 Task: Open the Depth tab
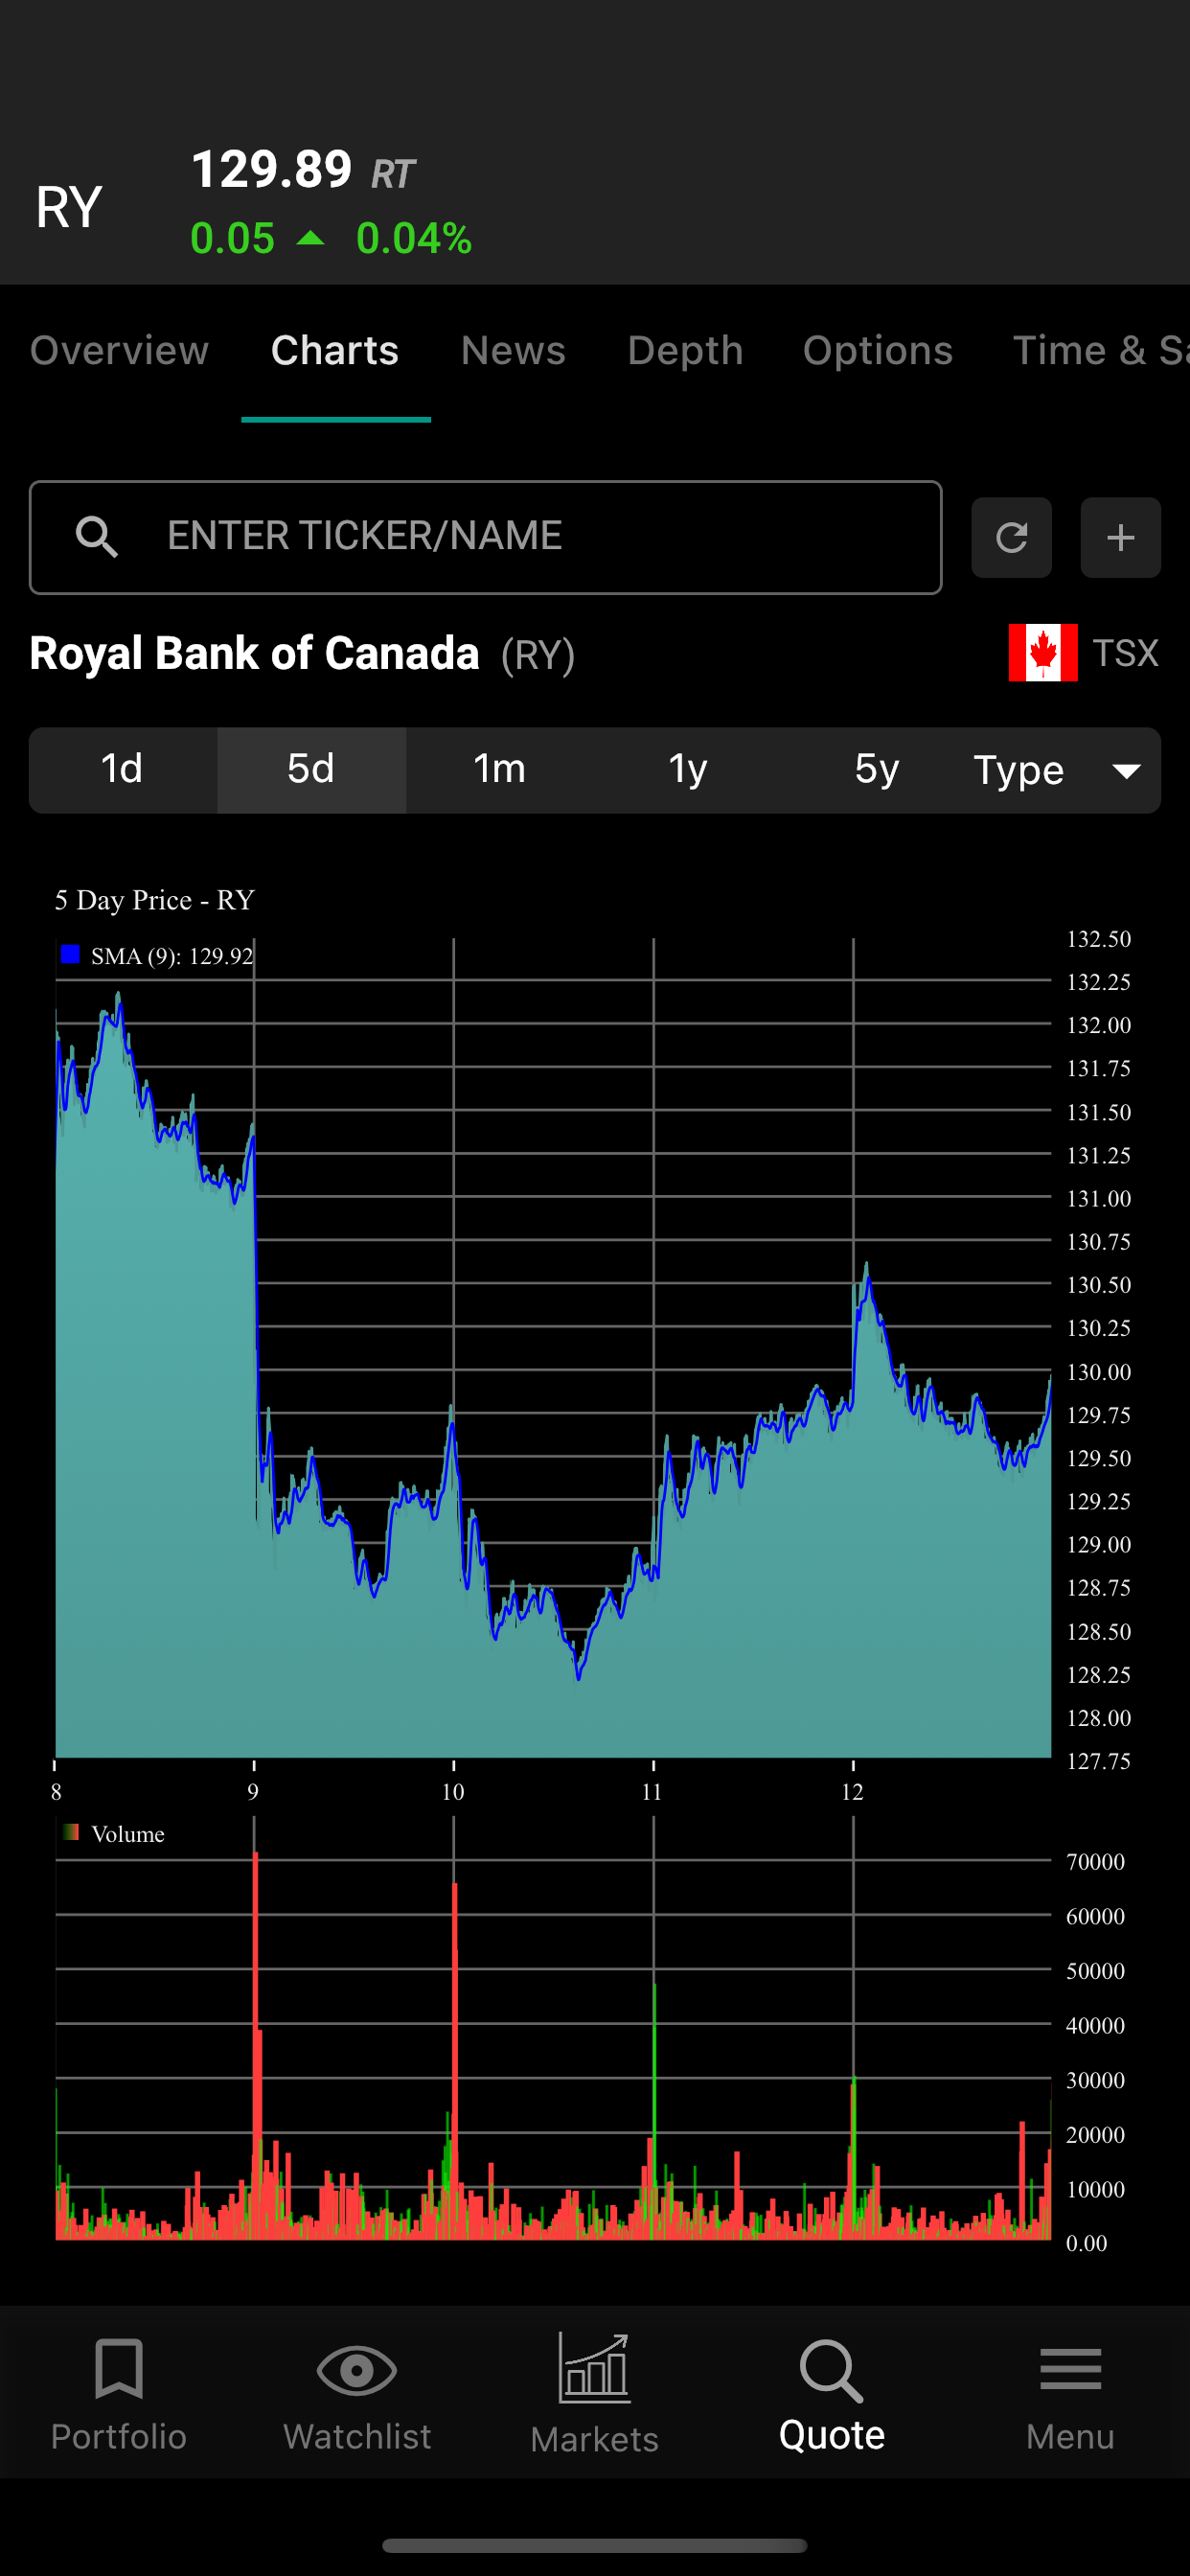coord(685,351)
